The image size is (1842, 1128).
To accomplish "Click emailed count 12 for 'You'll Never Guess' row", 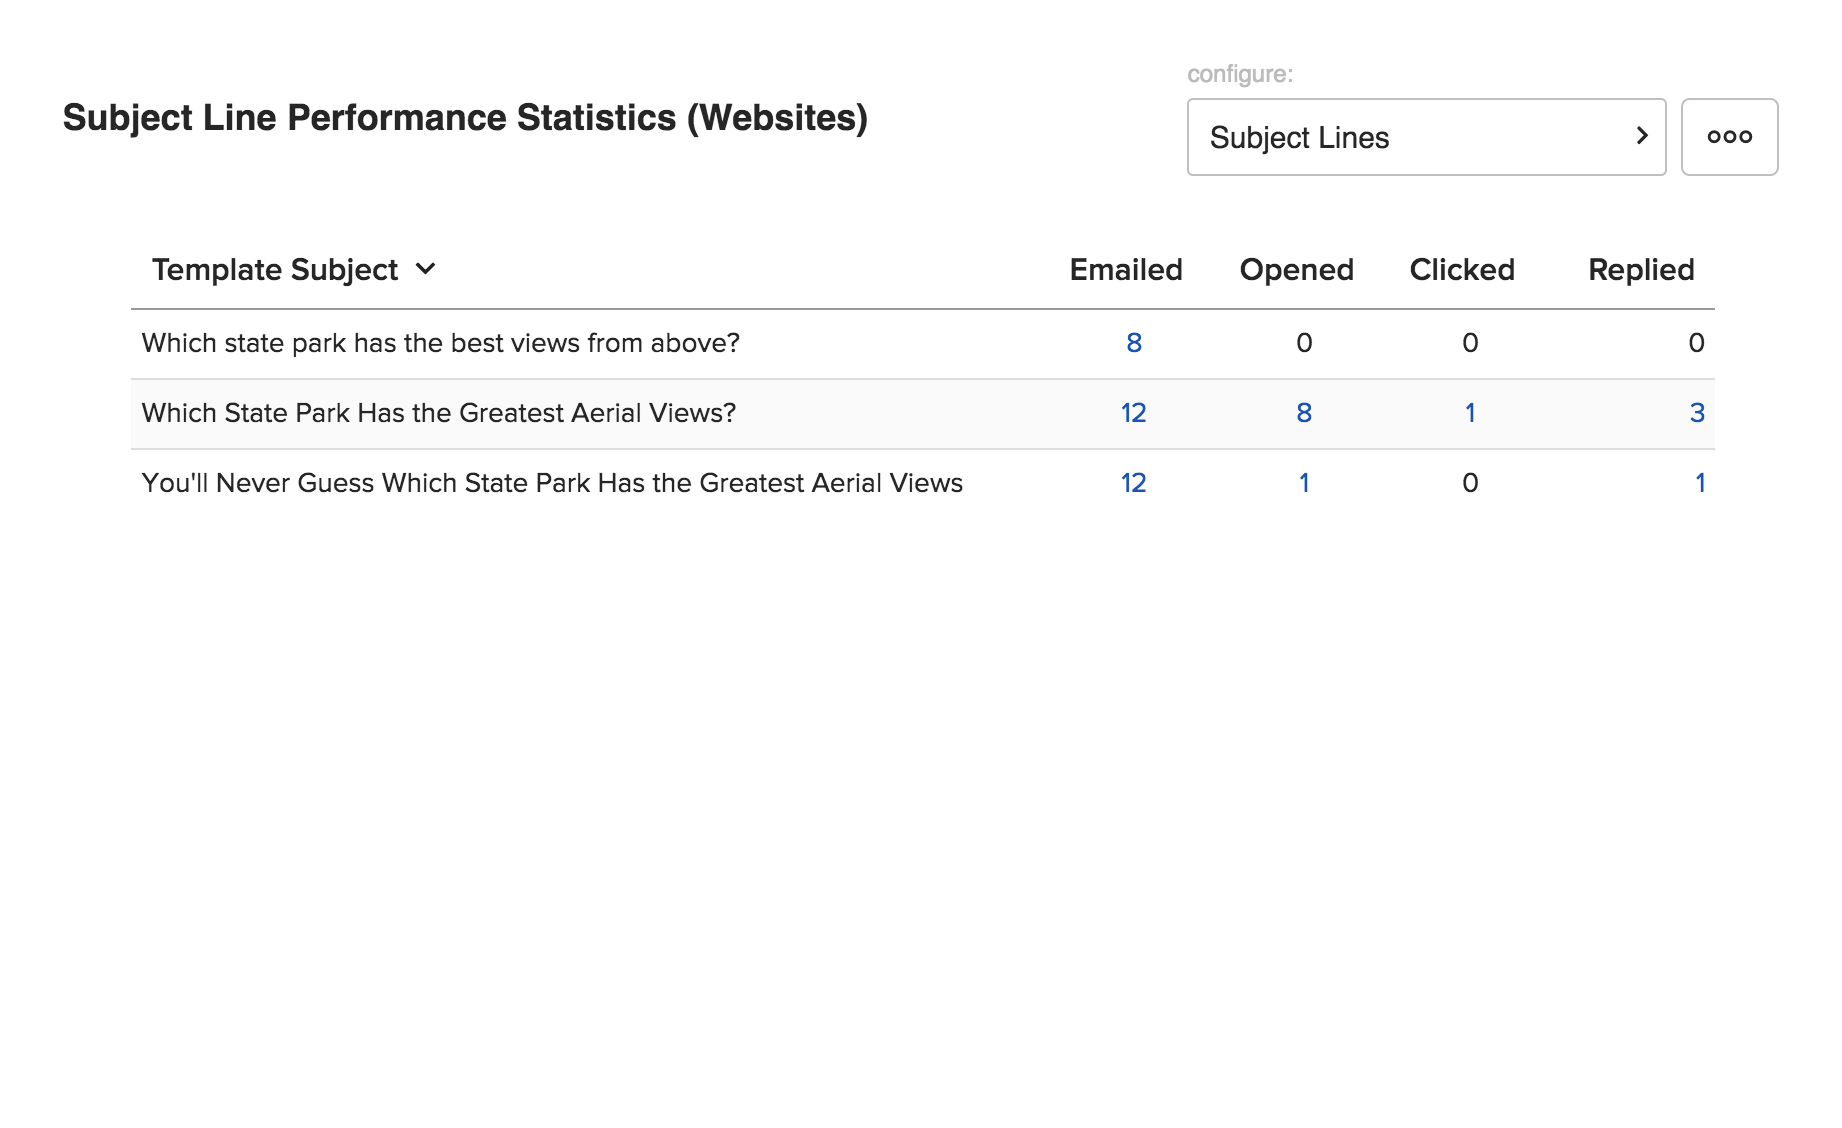I will (1133, 483).
